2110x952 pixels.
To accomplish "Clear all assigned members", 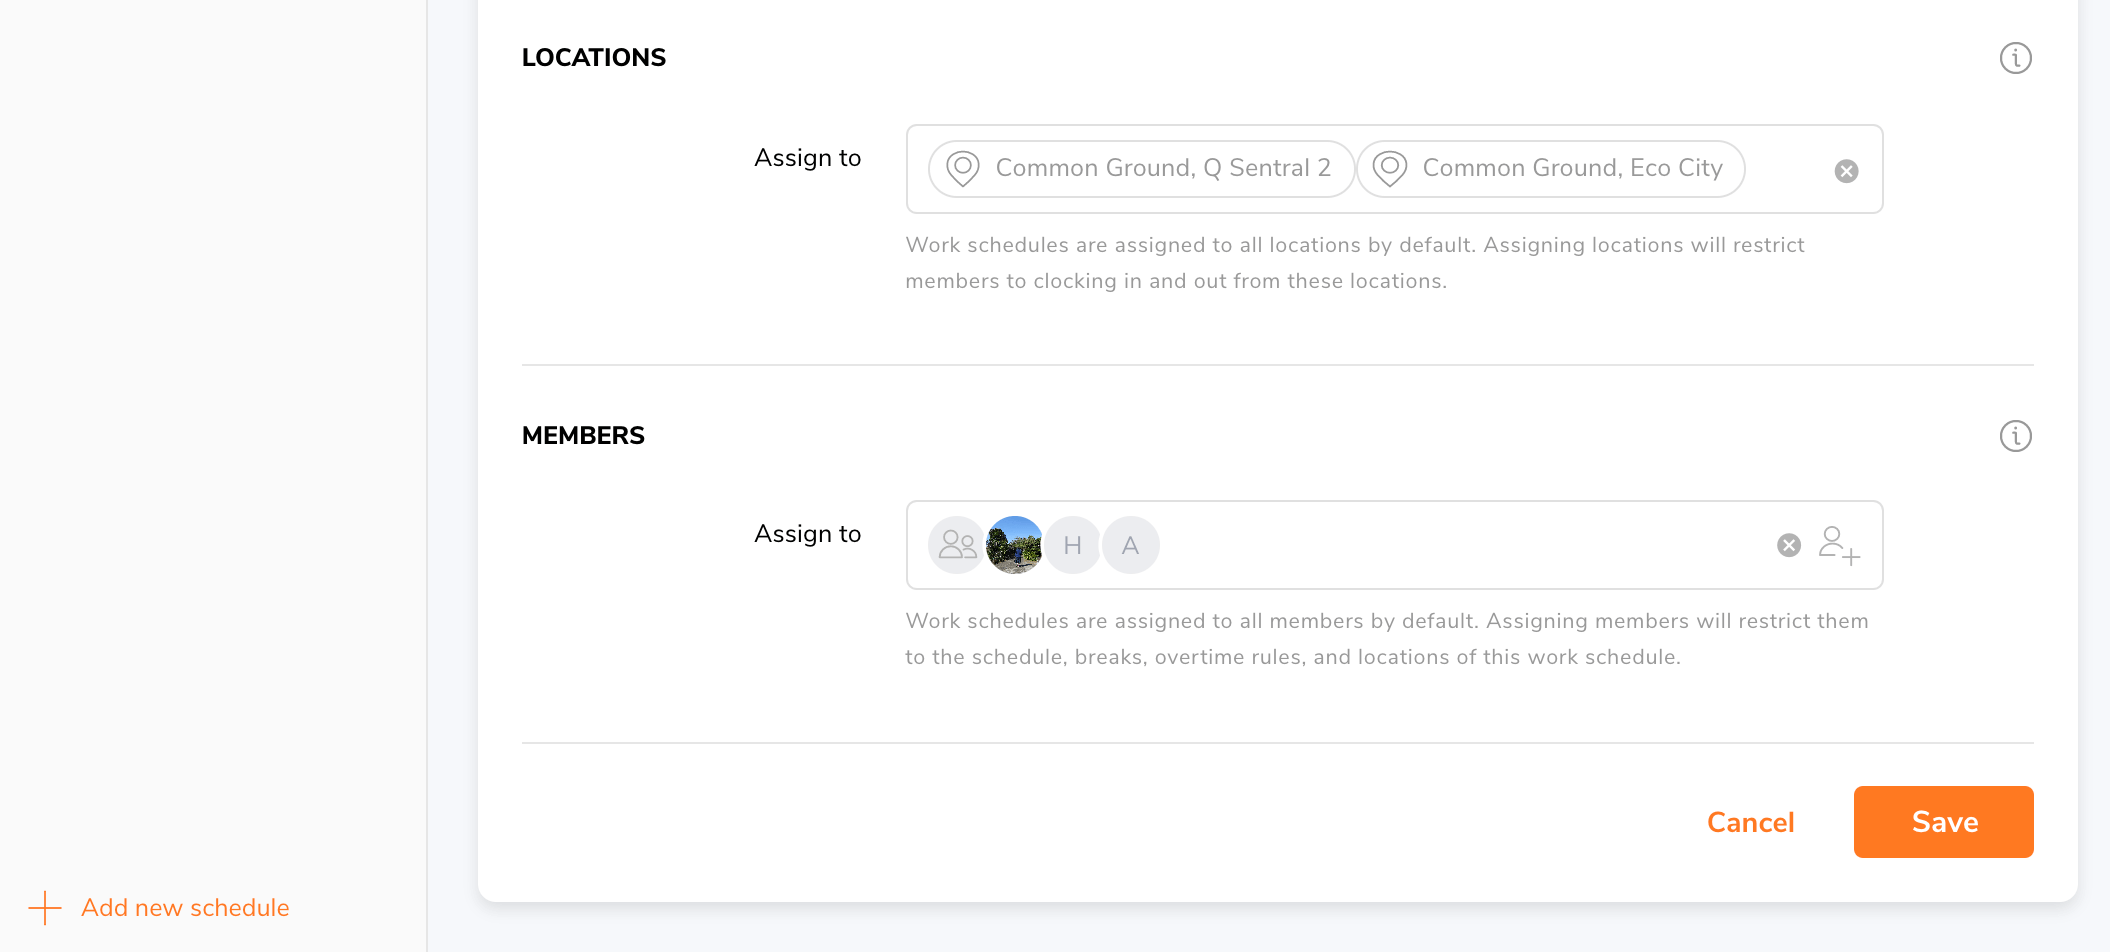I will 1789,545.
